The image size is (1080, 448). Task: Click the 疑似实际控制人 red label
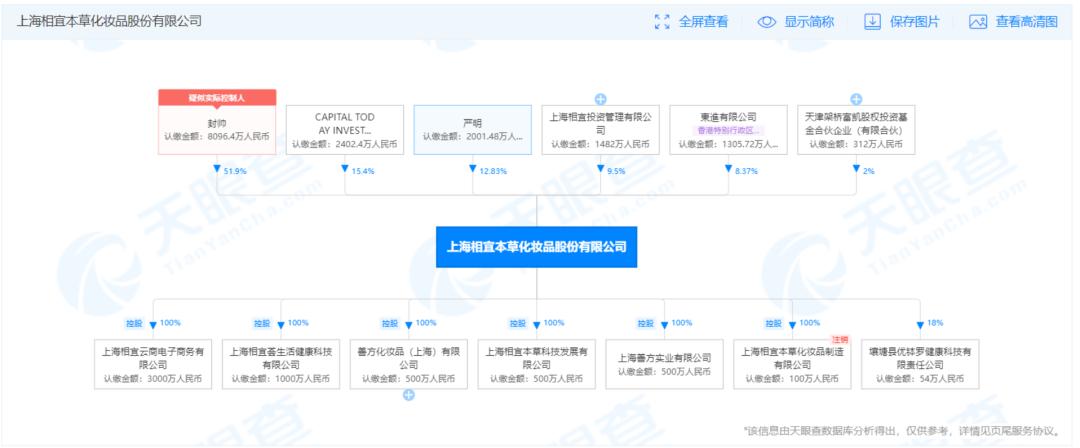coord(217,97)
